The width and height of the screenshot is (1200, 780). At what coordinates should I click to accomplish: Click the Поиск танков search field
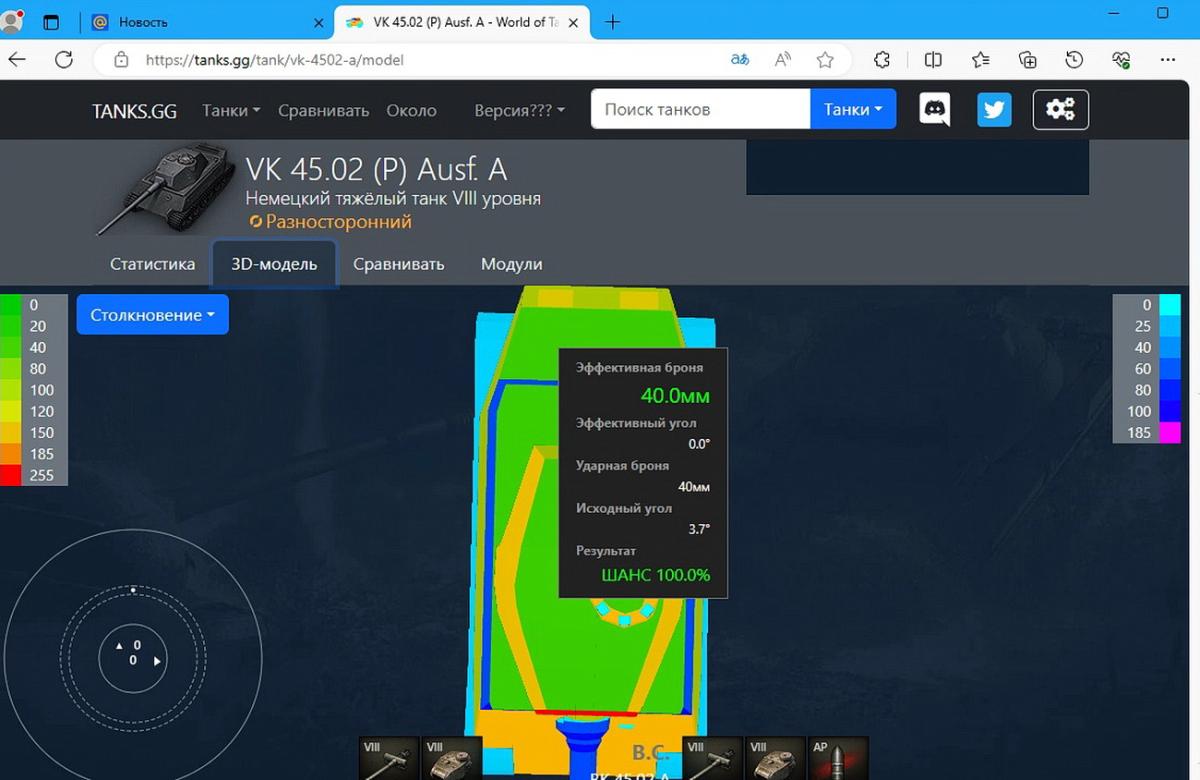tap(700, 110)
